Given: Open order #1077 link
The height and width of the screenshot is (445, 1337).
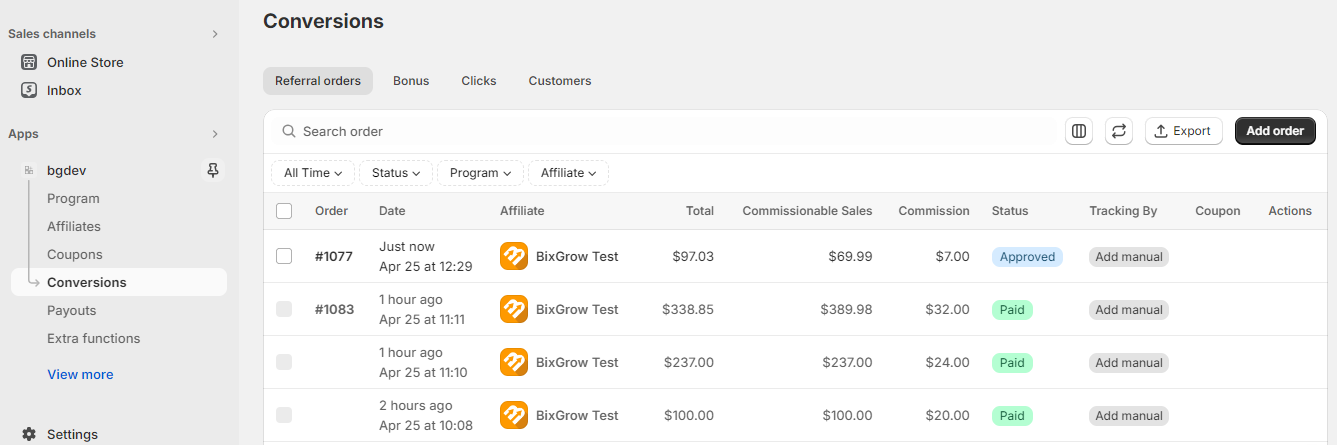Looking at the screenshot, I should (x=334, y=256).
